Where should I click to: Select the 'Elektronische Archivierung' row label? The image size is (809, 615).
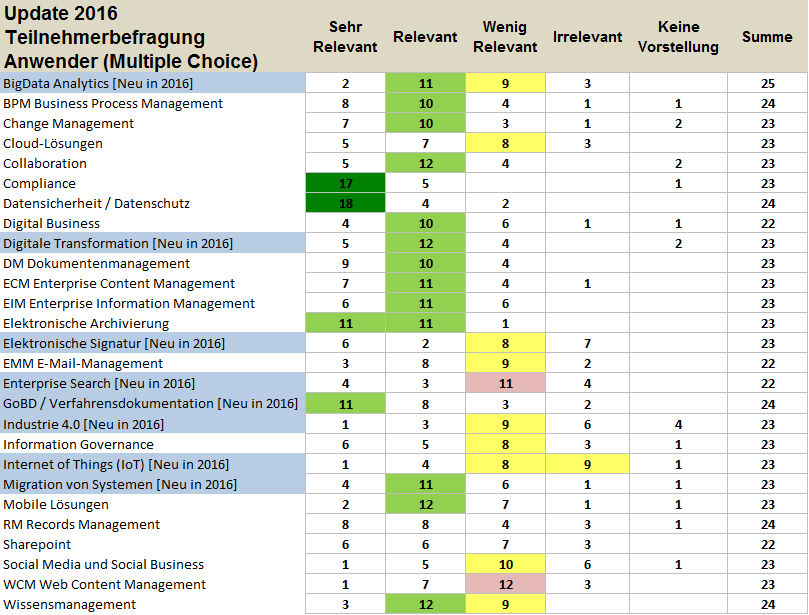click(86, 324)
